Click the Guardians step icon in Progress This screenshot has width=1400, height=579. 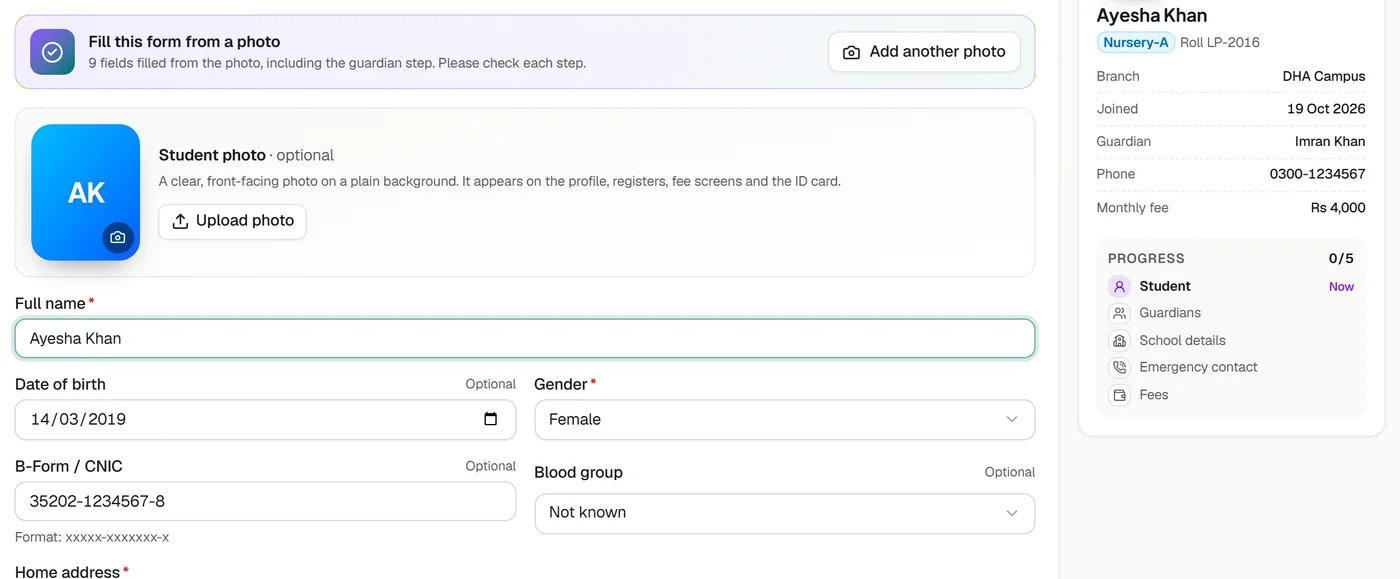tap(1119, 313)
